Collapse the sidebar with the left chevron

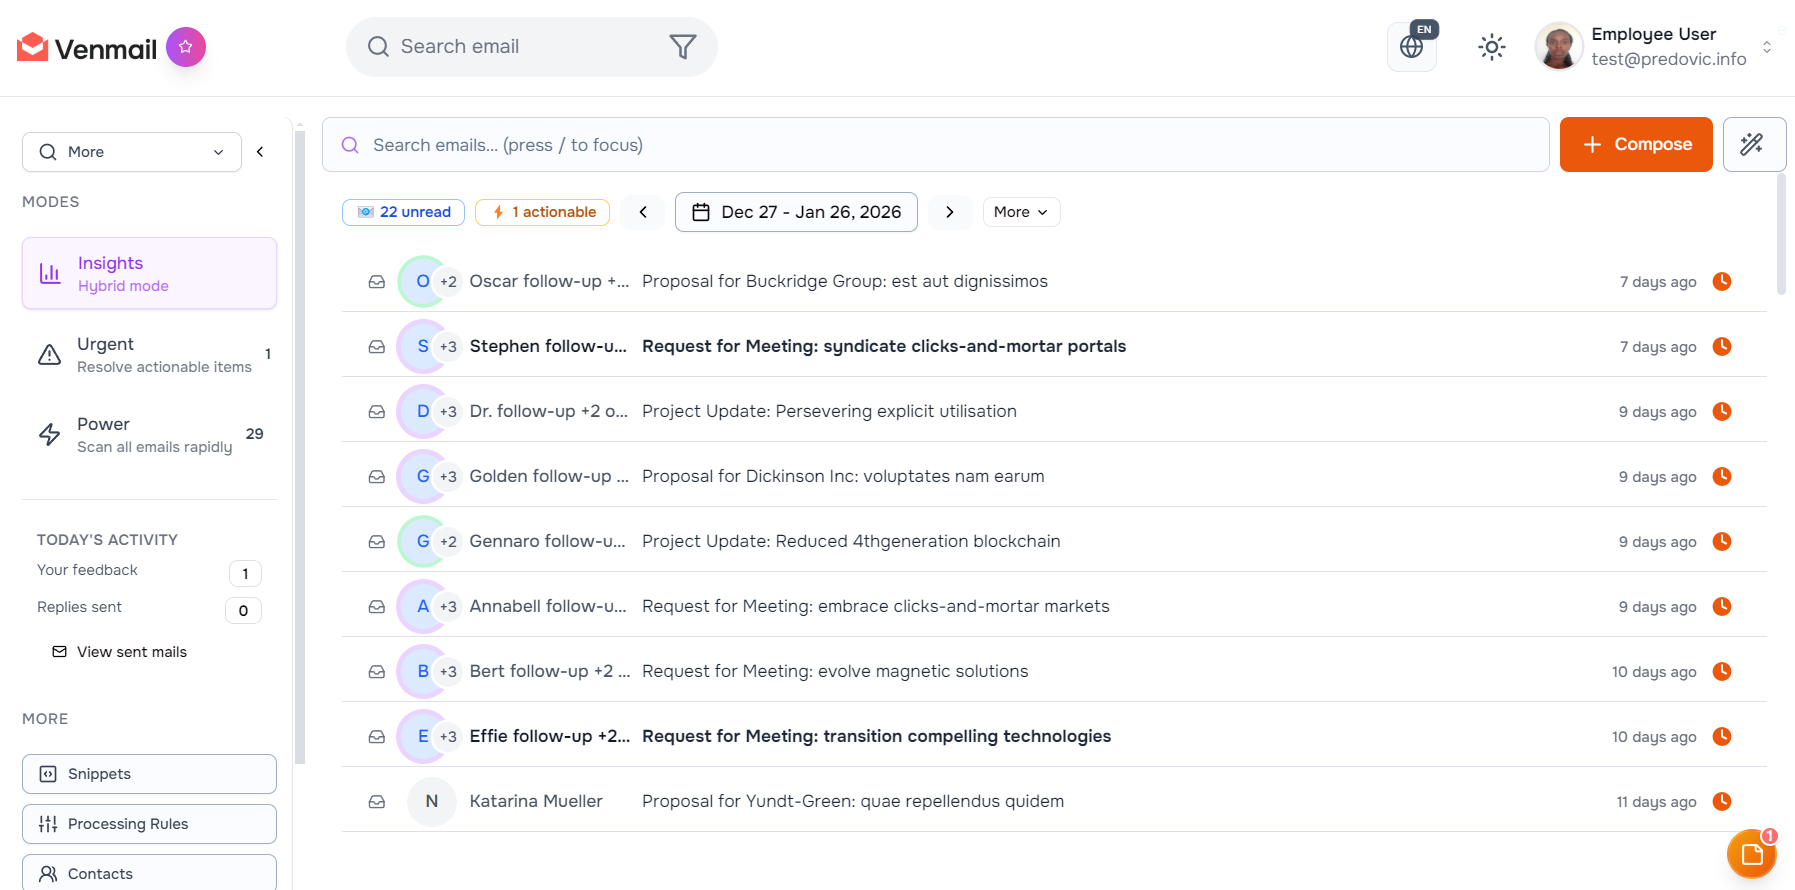(260, 152)
